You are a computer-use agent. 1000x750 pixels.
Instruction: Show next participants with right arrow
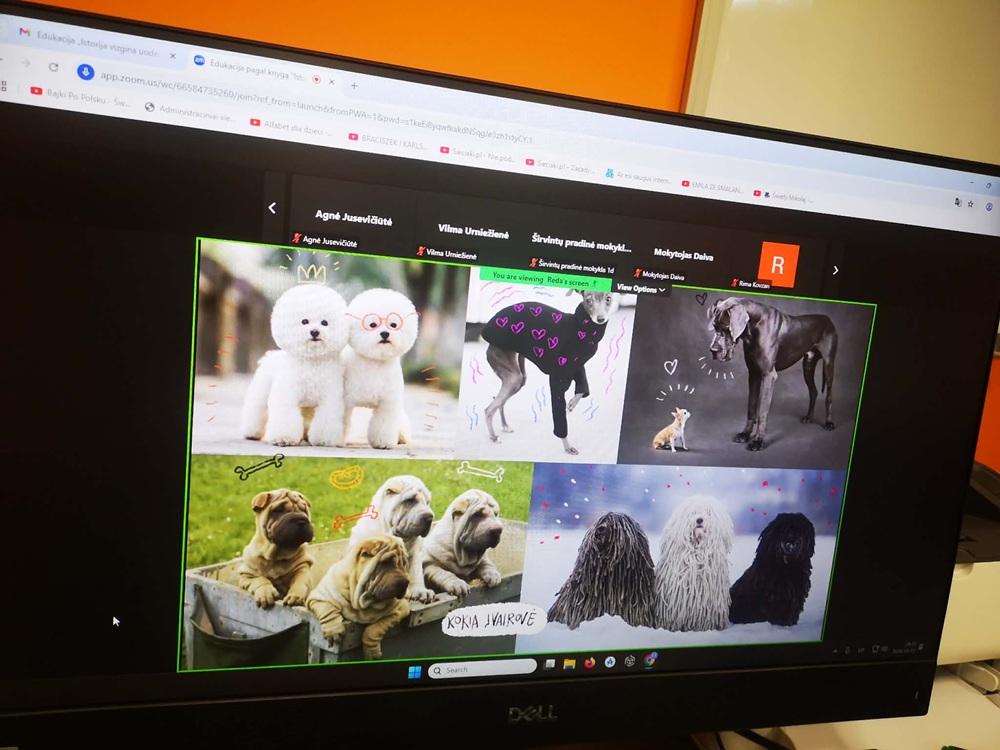pyautogui.click(x=835, y=270)
